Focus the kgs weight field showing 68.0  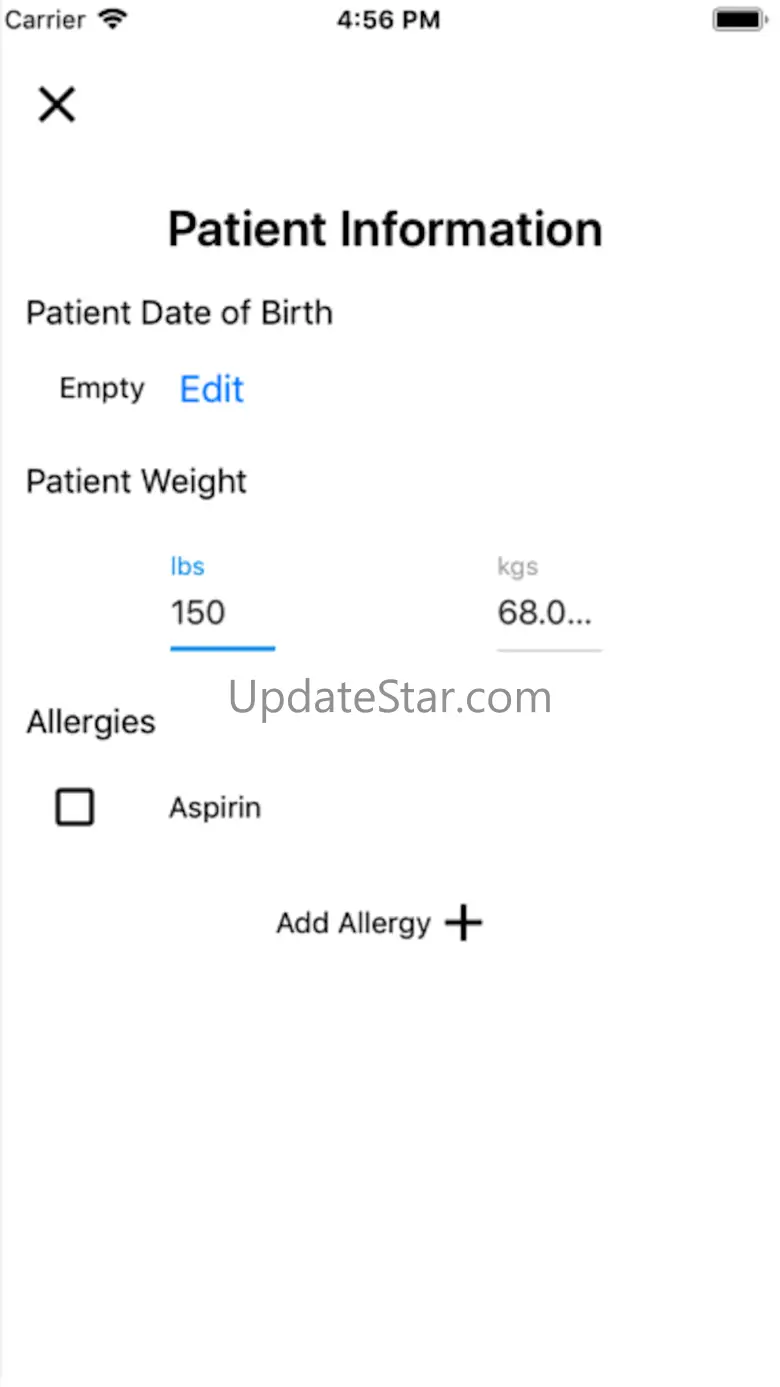[549, 612]
